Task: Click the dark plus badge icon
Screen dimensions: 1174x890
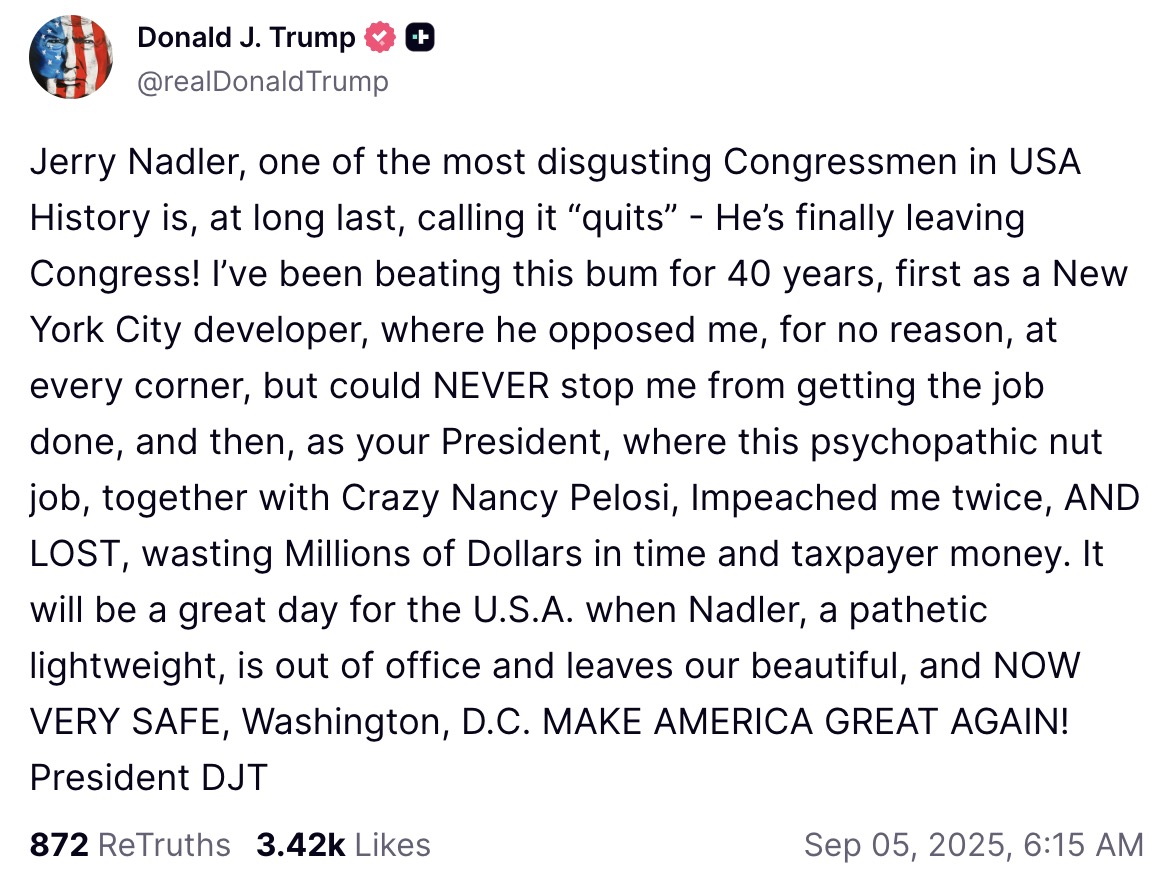Action: point(420,38)
